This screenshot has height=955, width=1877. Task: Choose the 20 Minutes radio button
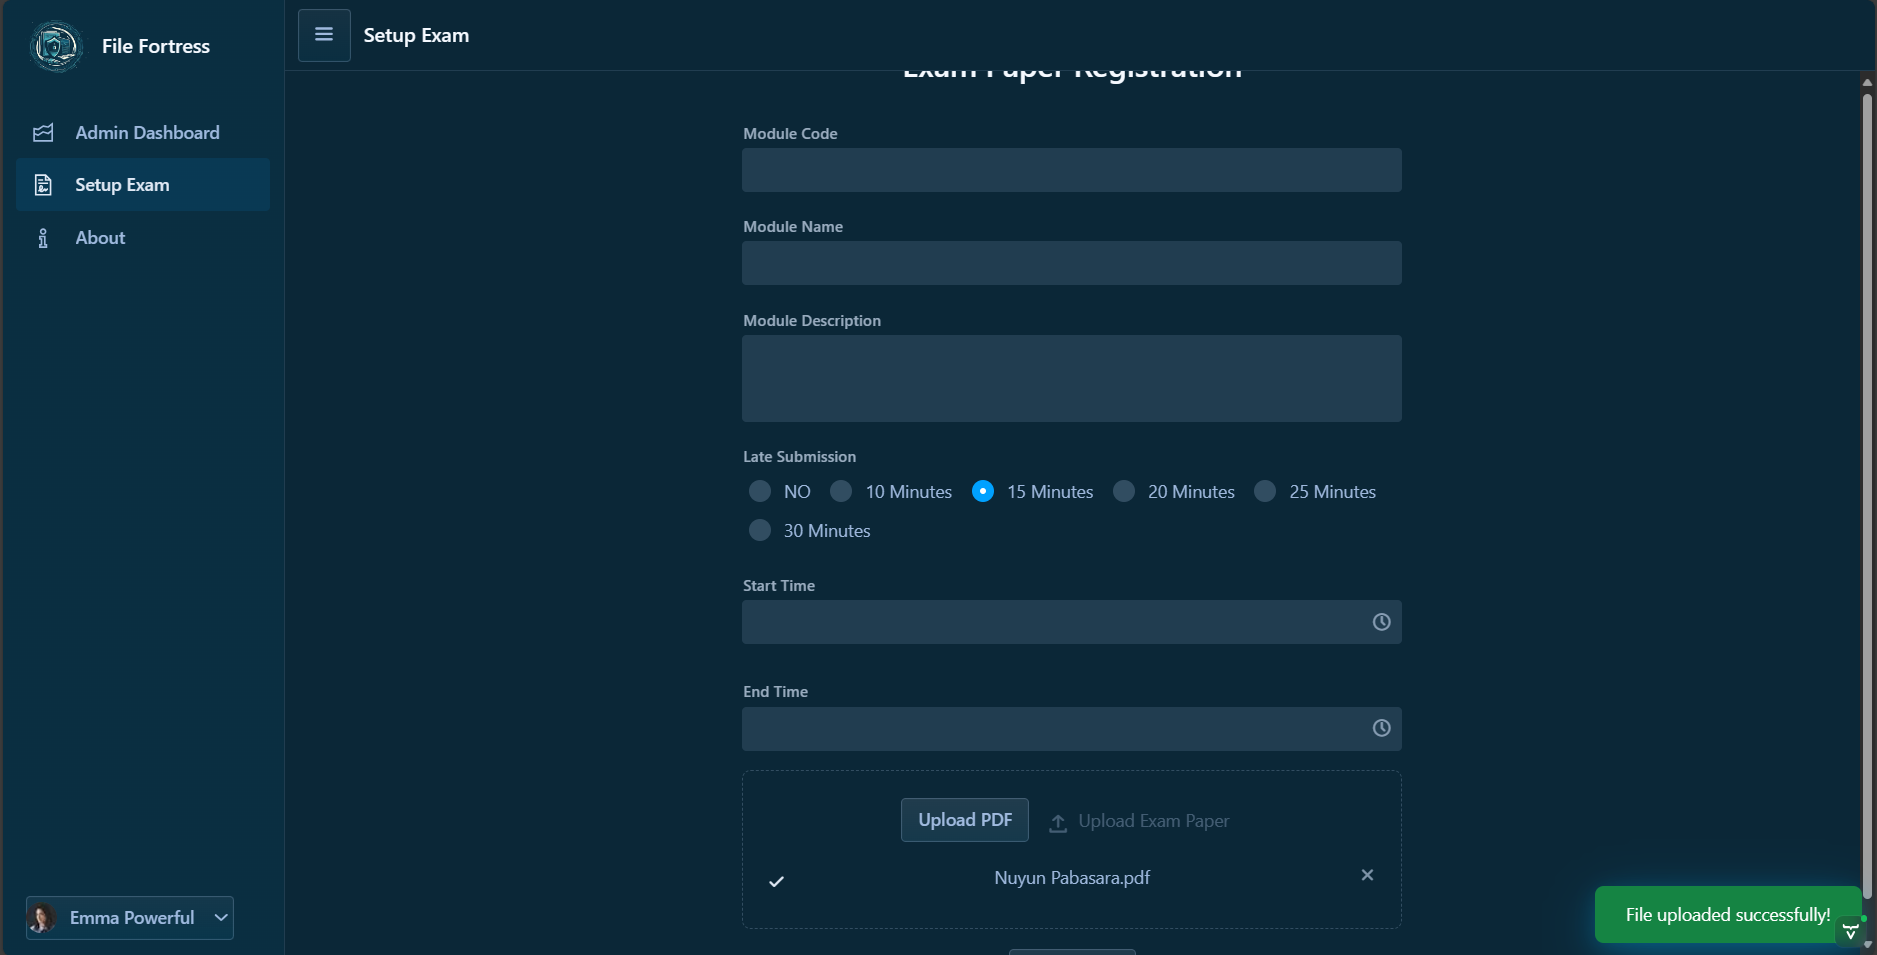click(1124, 491)
